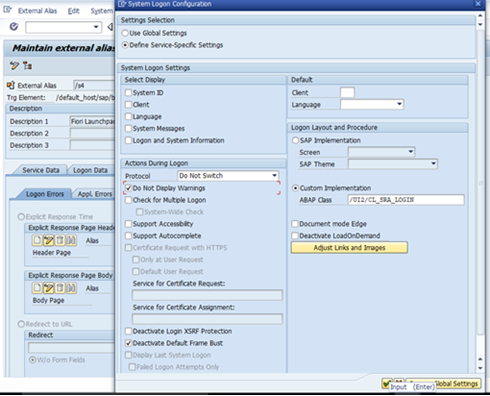Open the Default Language dropdown

[x=399, y=104]
